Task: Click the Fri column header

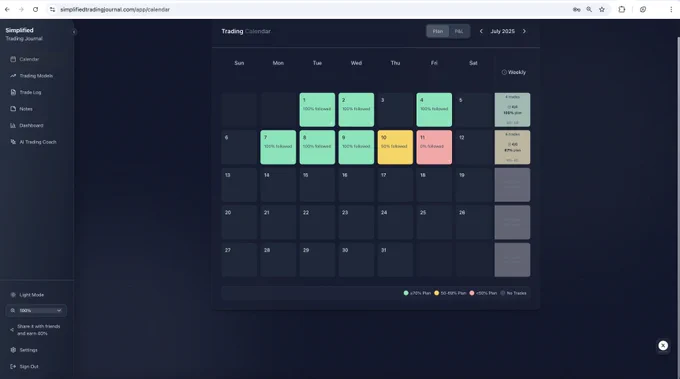Action: [434, 63]
